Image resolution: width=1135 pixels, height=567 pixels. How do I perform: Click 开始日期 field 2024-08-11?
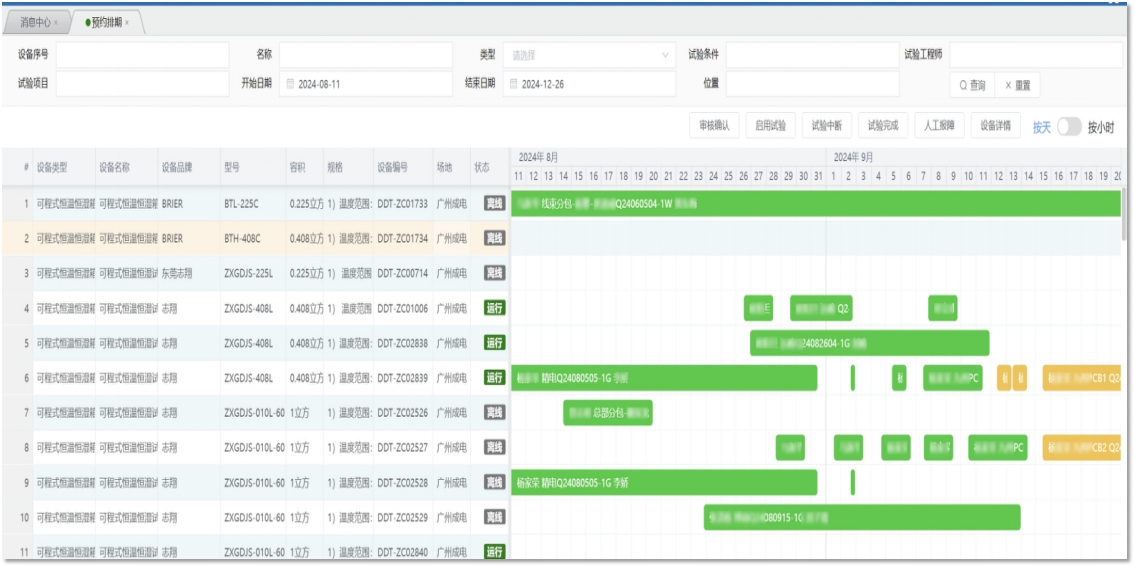(x=366, y=84)
